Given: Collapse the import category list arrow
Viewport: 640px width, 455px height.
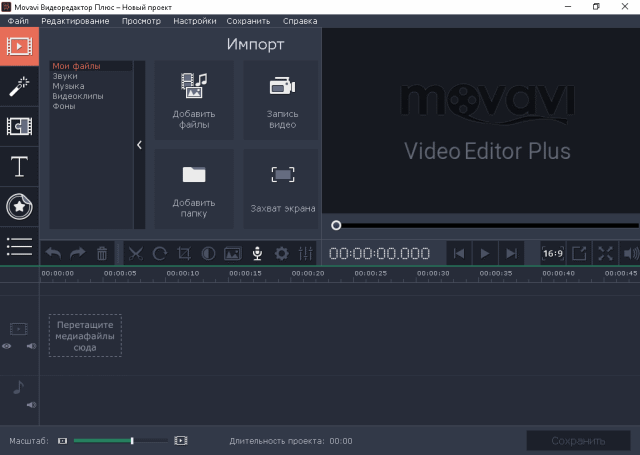Looking at the screenshot, I should point(139,144).
